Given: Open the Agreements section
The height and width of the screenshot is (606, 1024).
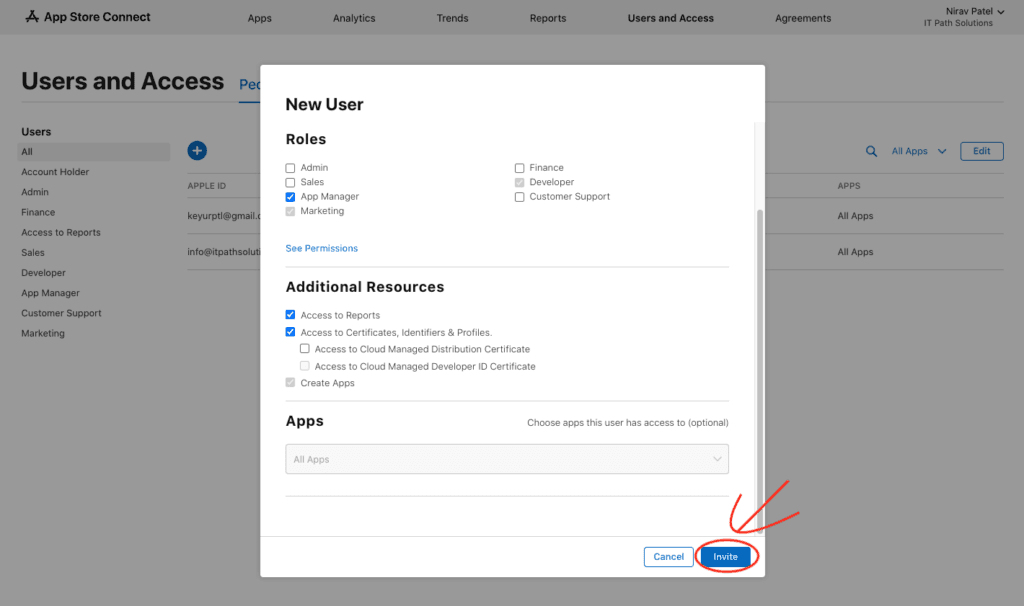Looking at the screenshot, I should click(x=803, y=18).
